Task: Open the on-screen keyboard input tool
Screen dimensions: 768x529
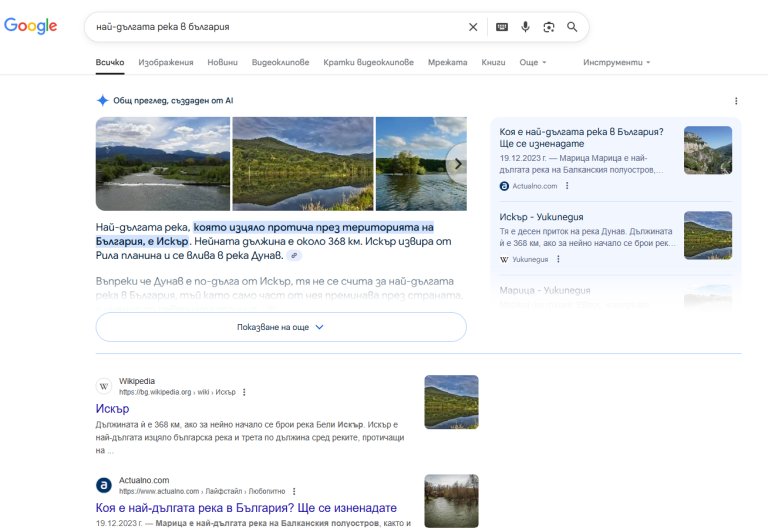Action: [502, 27]
